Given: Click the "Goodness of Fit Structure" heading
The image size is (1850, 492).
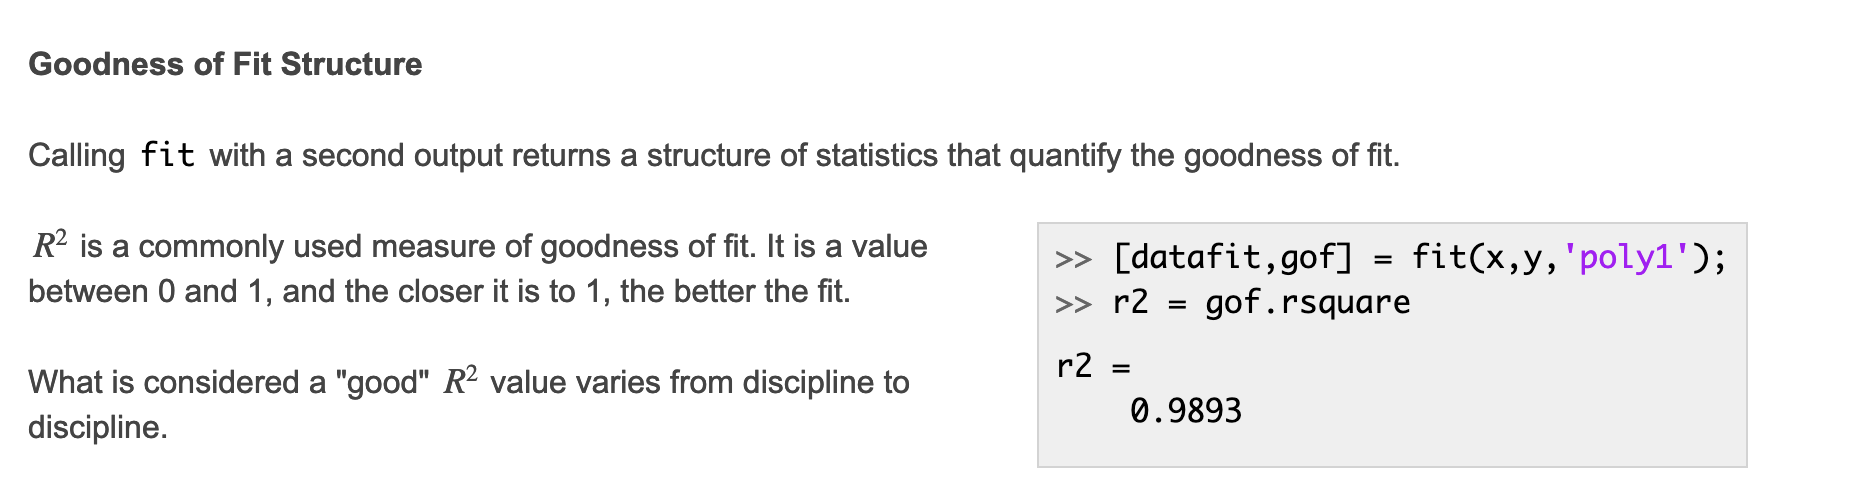Looking at the screenshot, I should (x=225, y=64).
